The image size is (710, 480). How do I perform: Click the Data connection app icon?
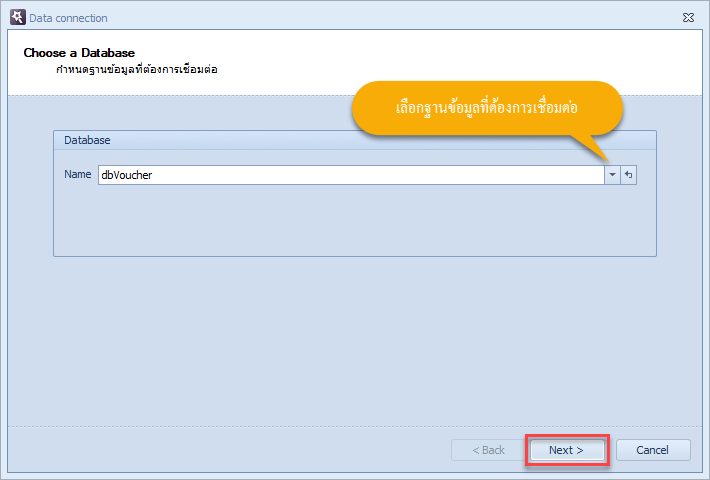[18, 17]
